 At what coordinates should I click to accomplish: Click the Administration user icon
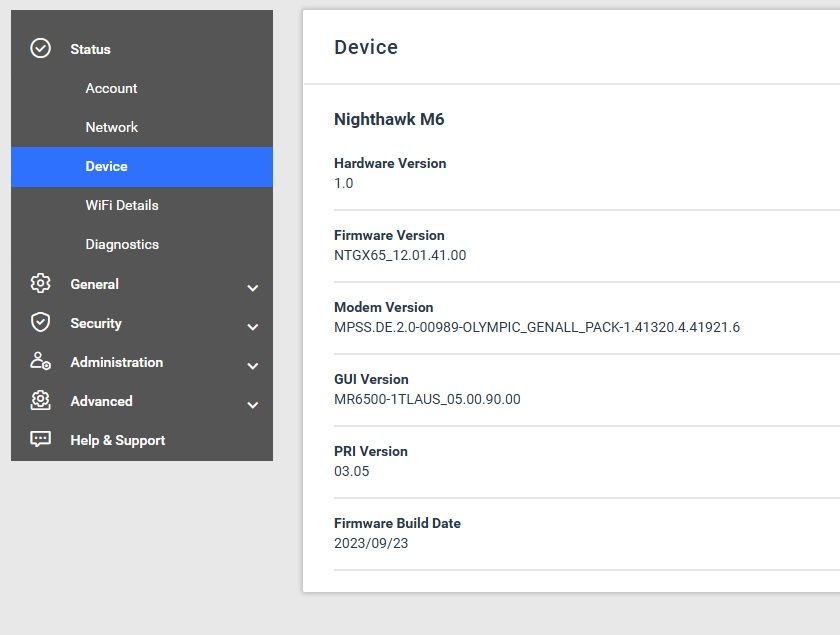click(x=40, y=362)
